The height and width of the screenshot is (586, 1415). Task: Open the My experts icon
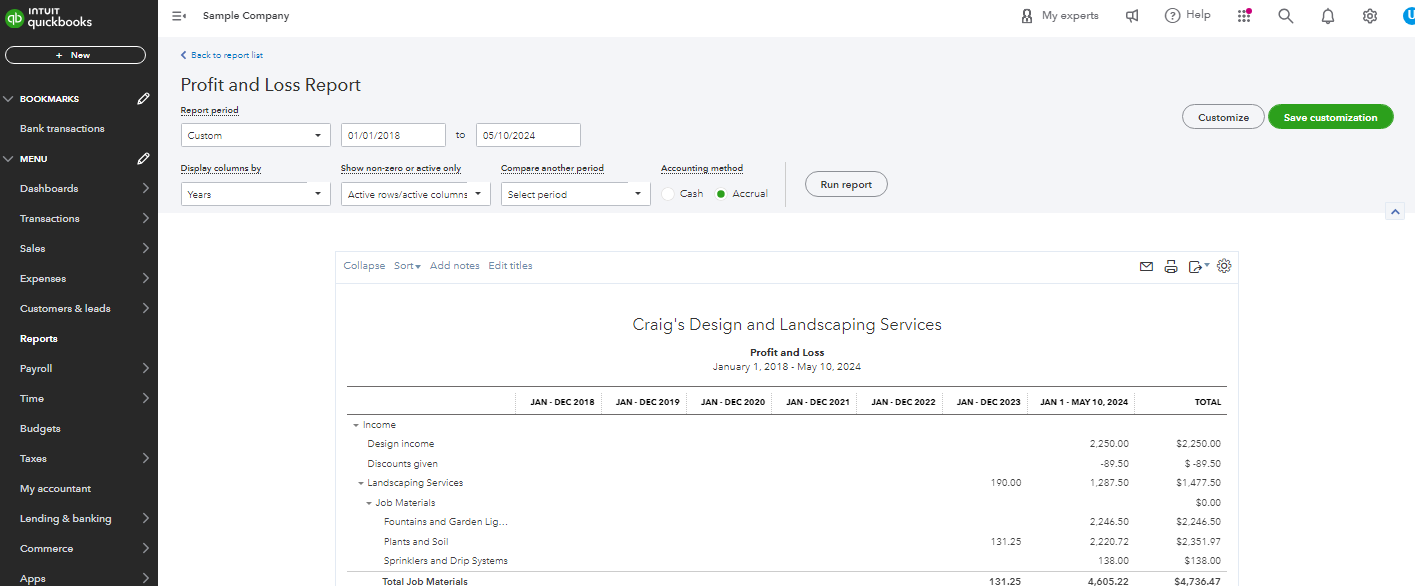[x=1026, y=16]
